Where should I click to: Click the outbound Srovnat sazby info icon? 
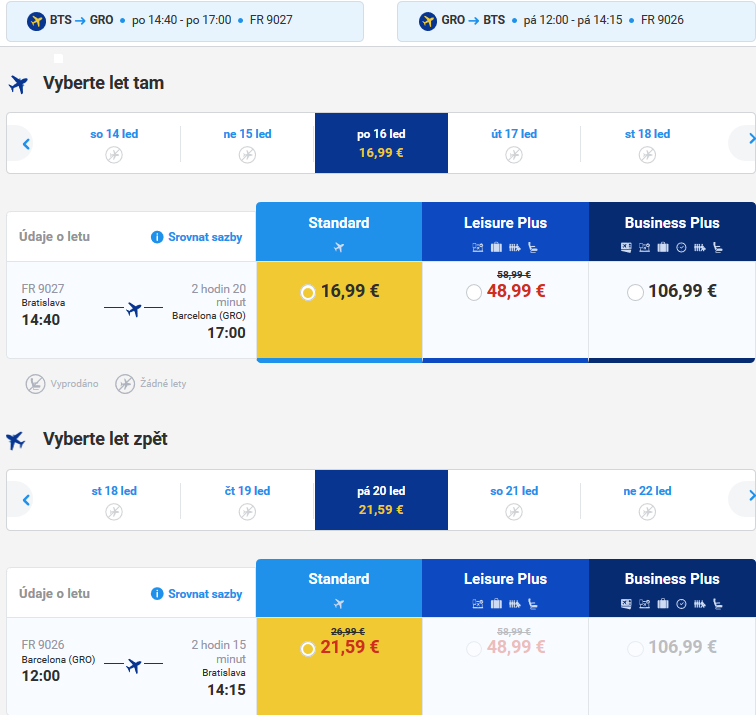click(x=157, y=237)
